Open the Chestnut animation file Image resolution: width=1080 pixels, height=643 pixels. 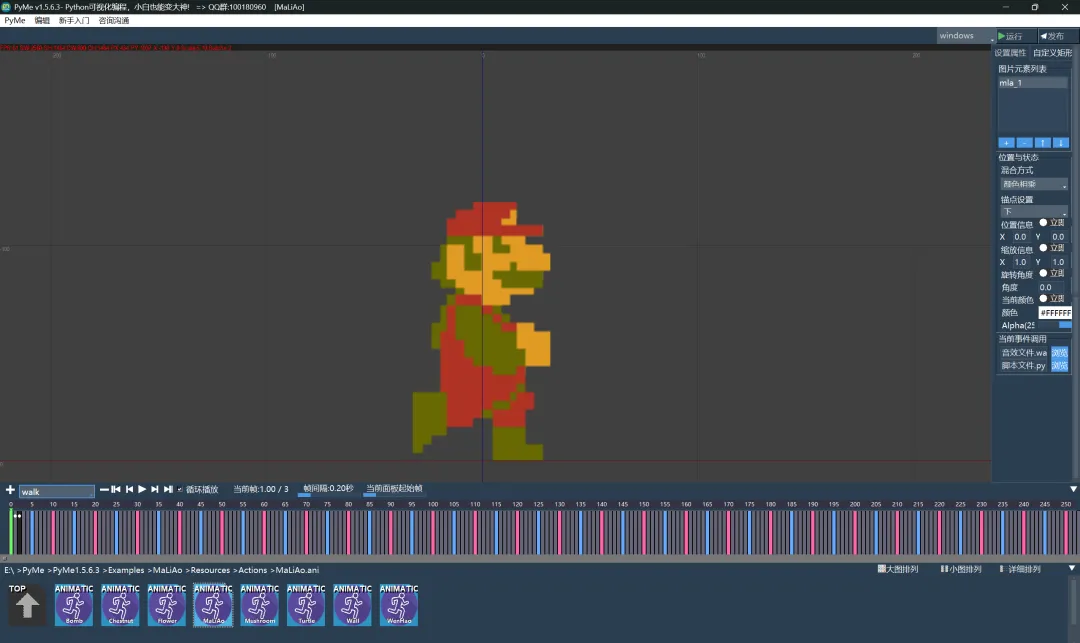(x=121, y=604)
